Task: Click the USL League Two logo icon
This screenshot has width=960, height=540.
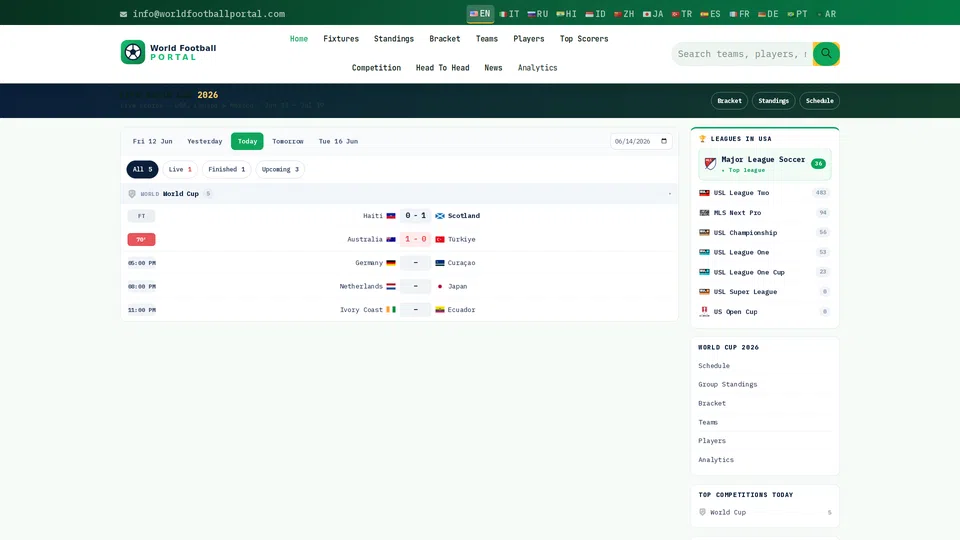Action: tap(704, 193)
